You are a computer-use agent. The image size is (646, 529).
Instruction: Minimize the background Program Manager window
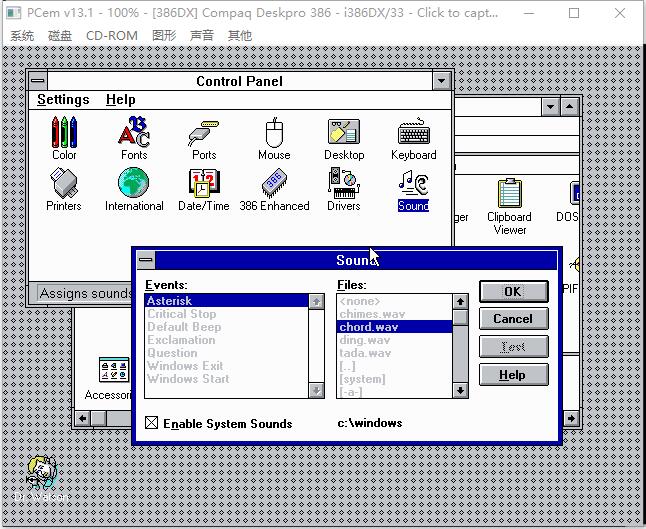point(550,107)
